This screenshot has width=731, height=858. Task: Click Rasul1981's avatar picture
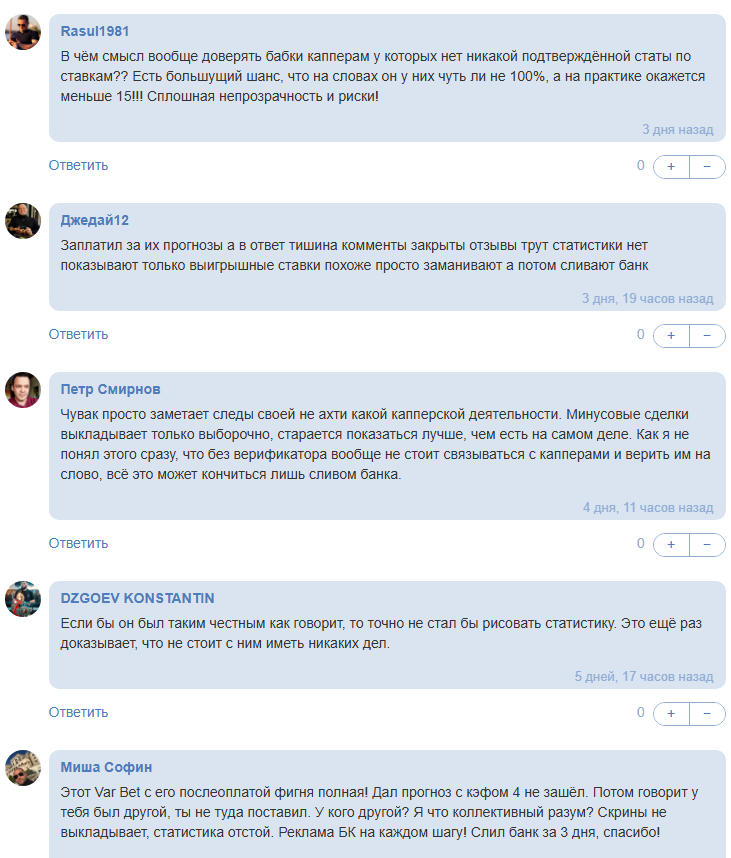click(x=23, y=32)
